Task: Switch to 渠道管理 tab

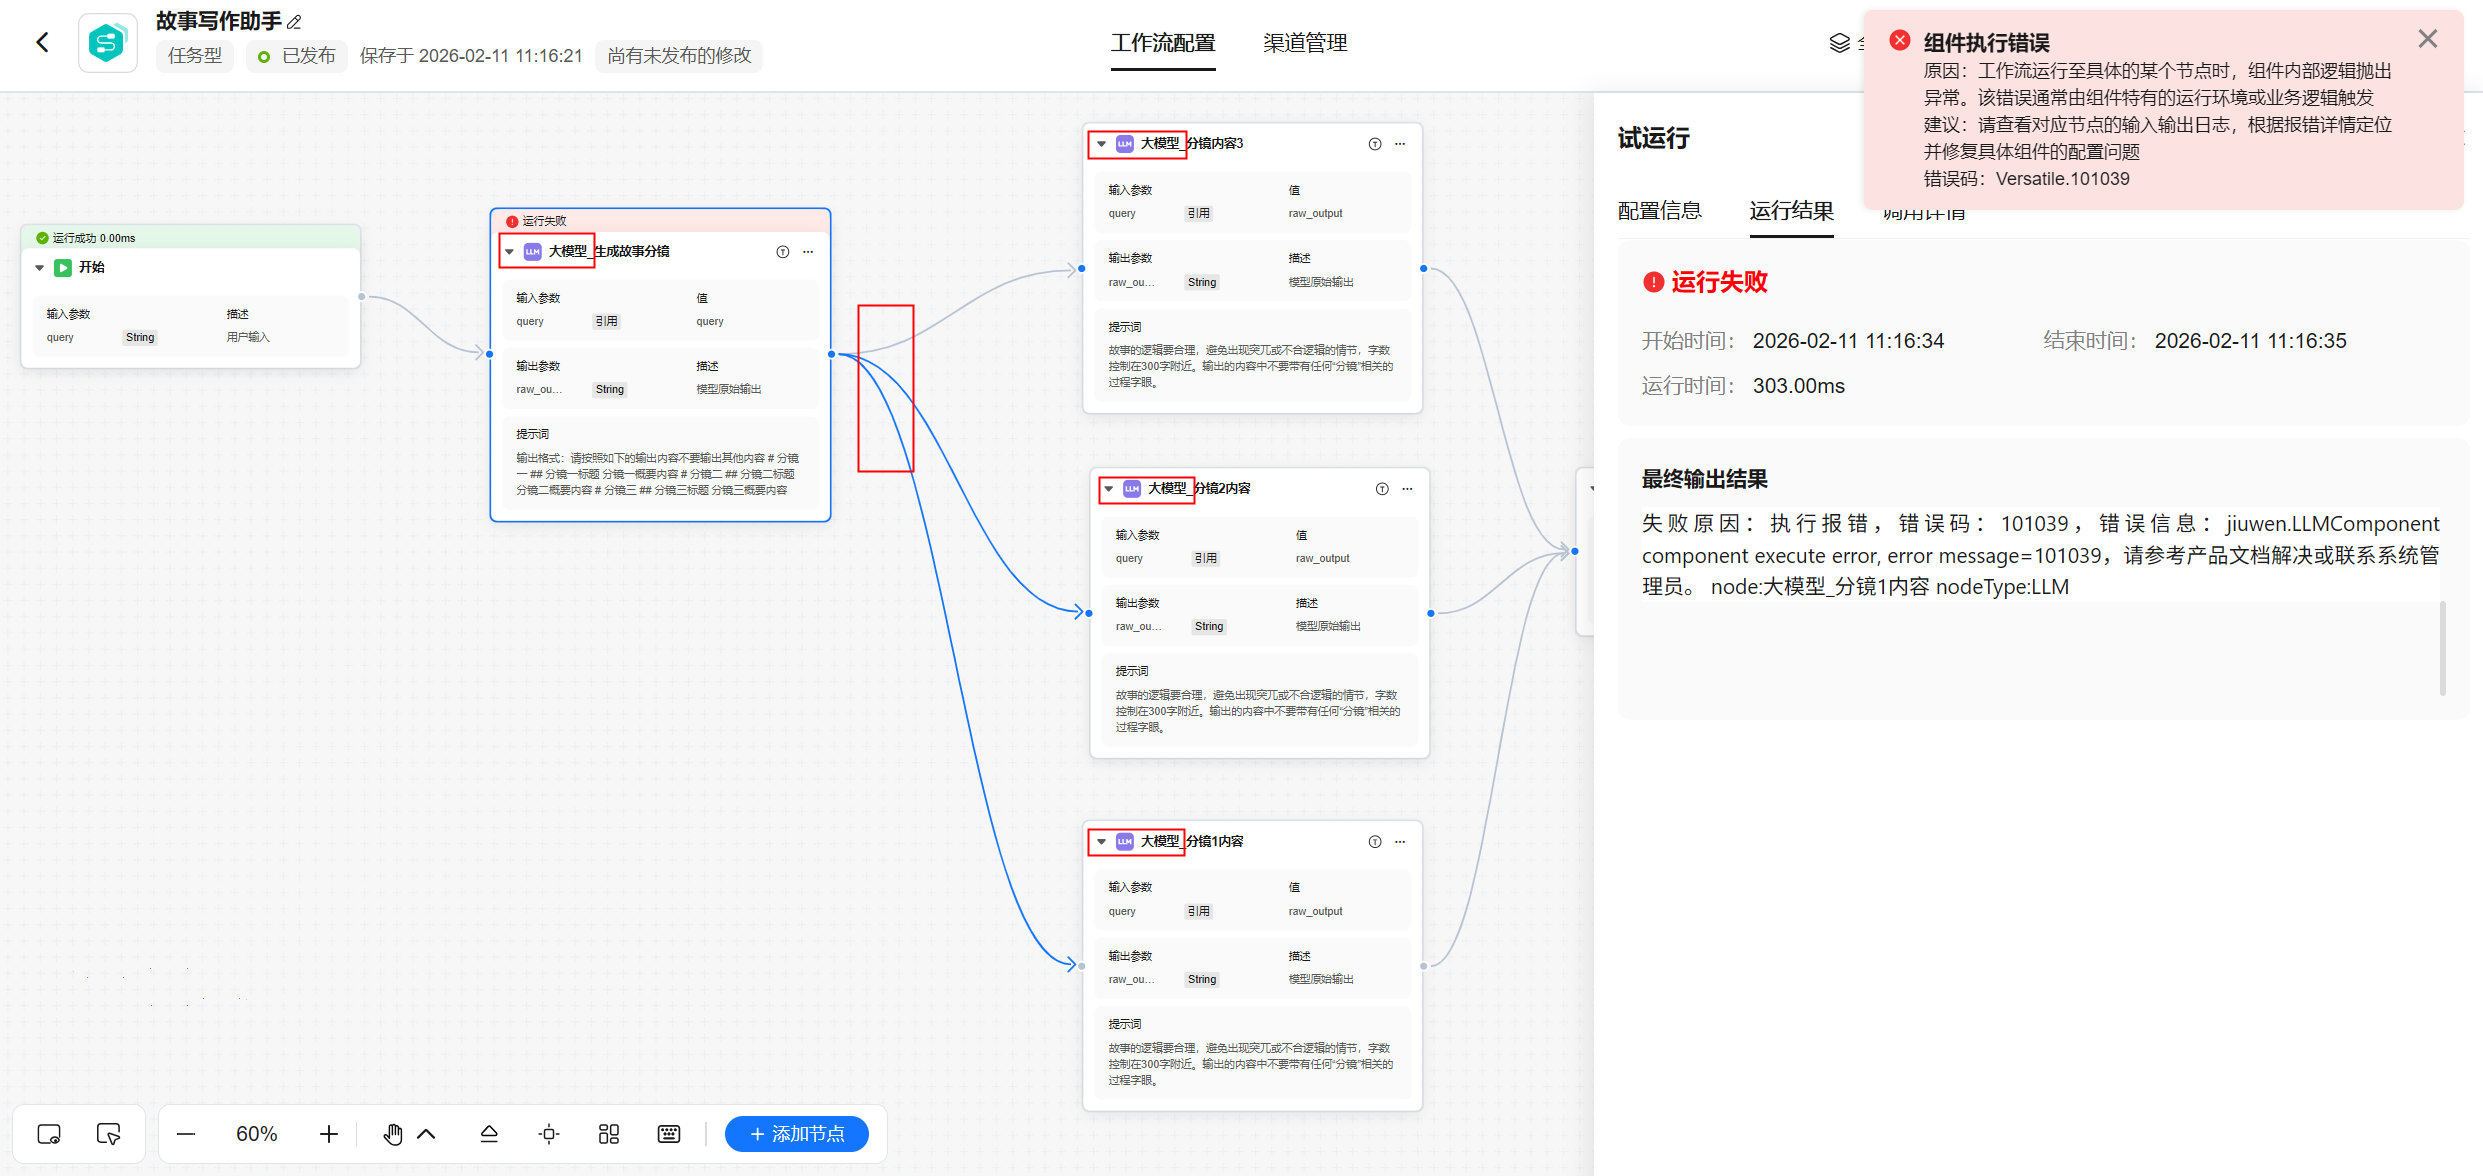Action: coord(1304,43)
